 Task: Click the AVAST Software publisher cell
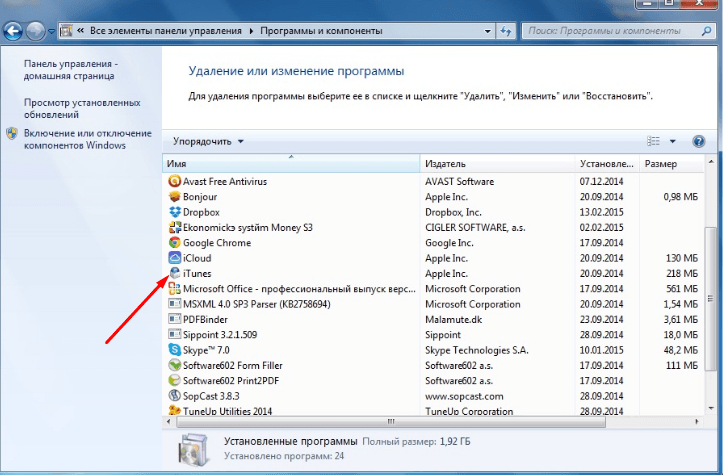459,181
